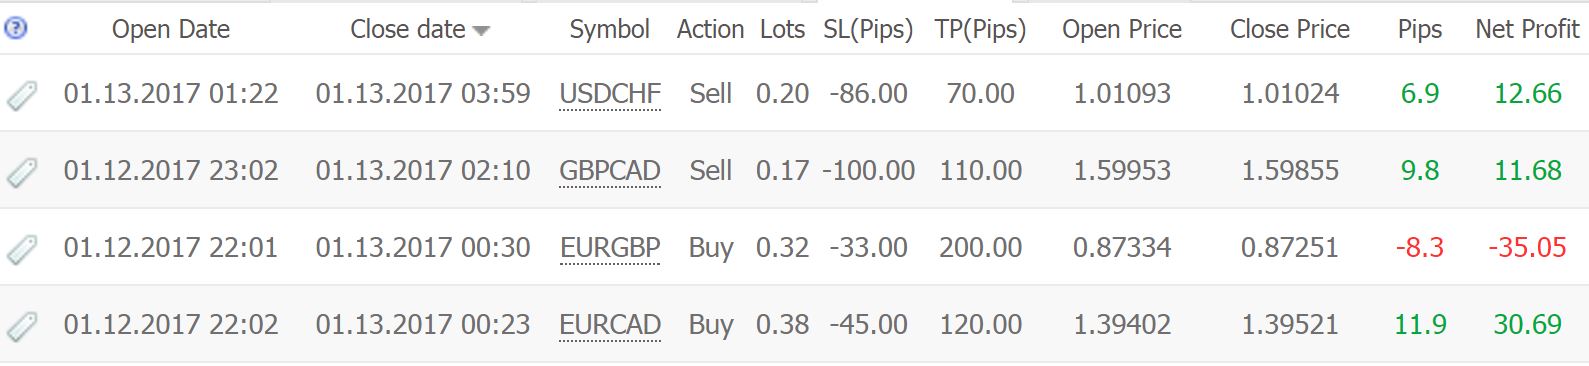Open tag icon for EURCAD trade row

tap(22, 326)
